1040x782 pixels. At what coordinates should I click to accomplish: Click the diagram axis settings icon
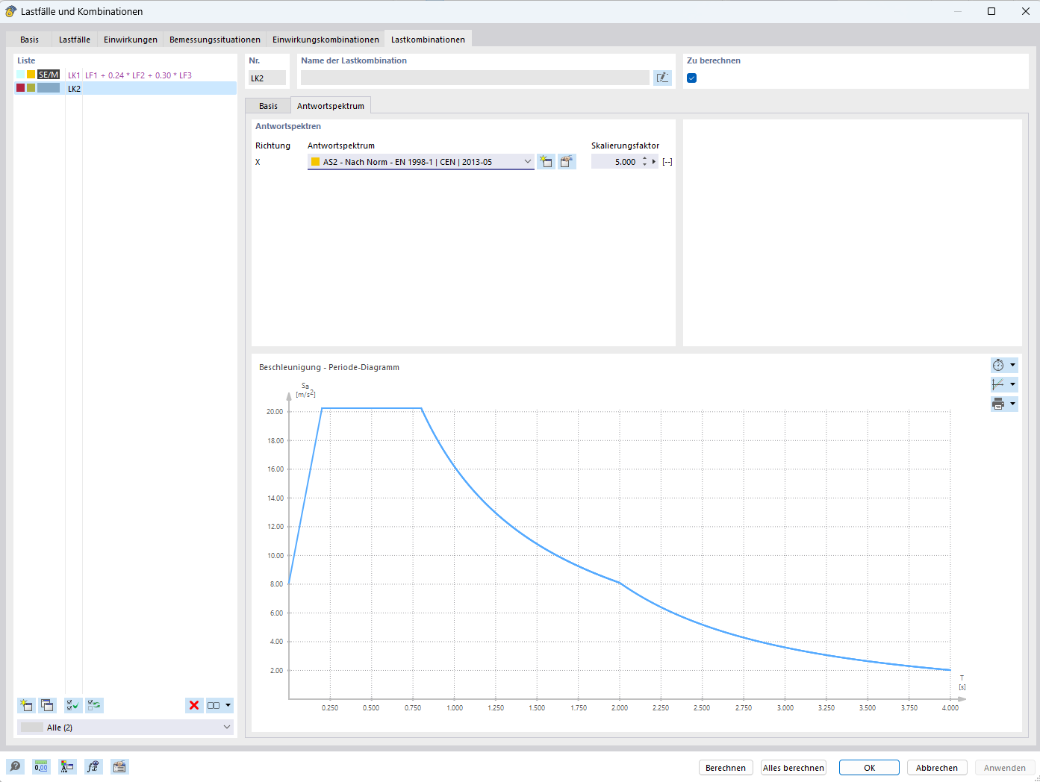coord(998,384)
